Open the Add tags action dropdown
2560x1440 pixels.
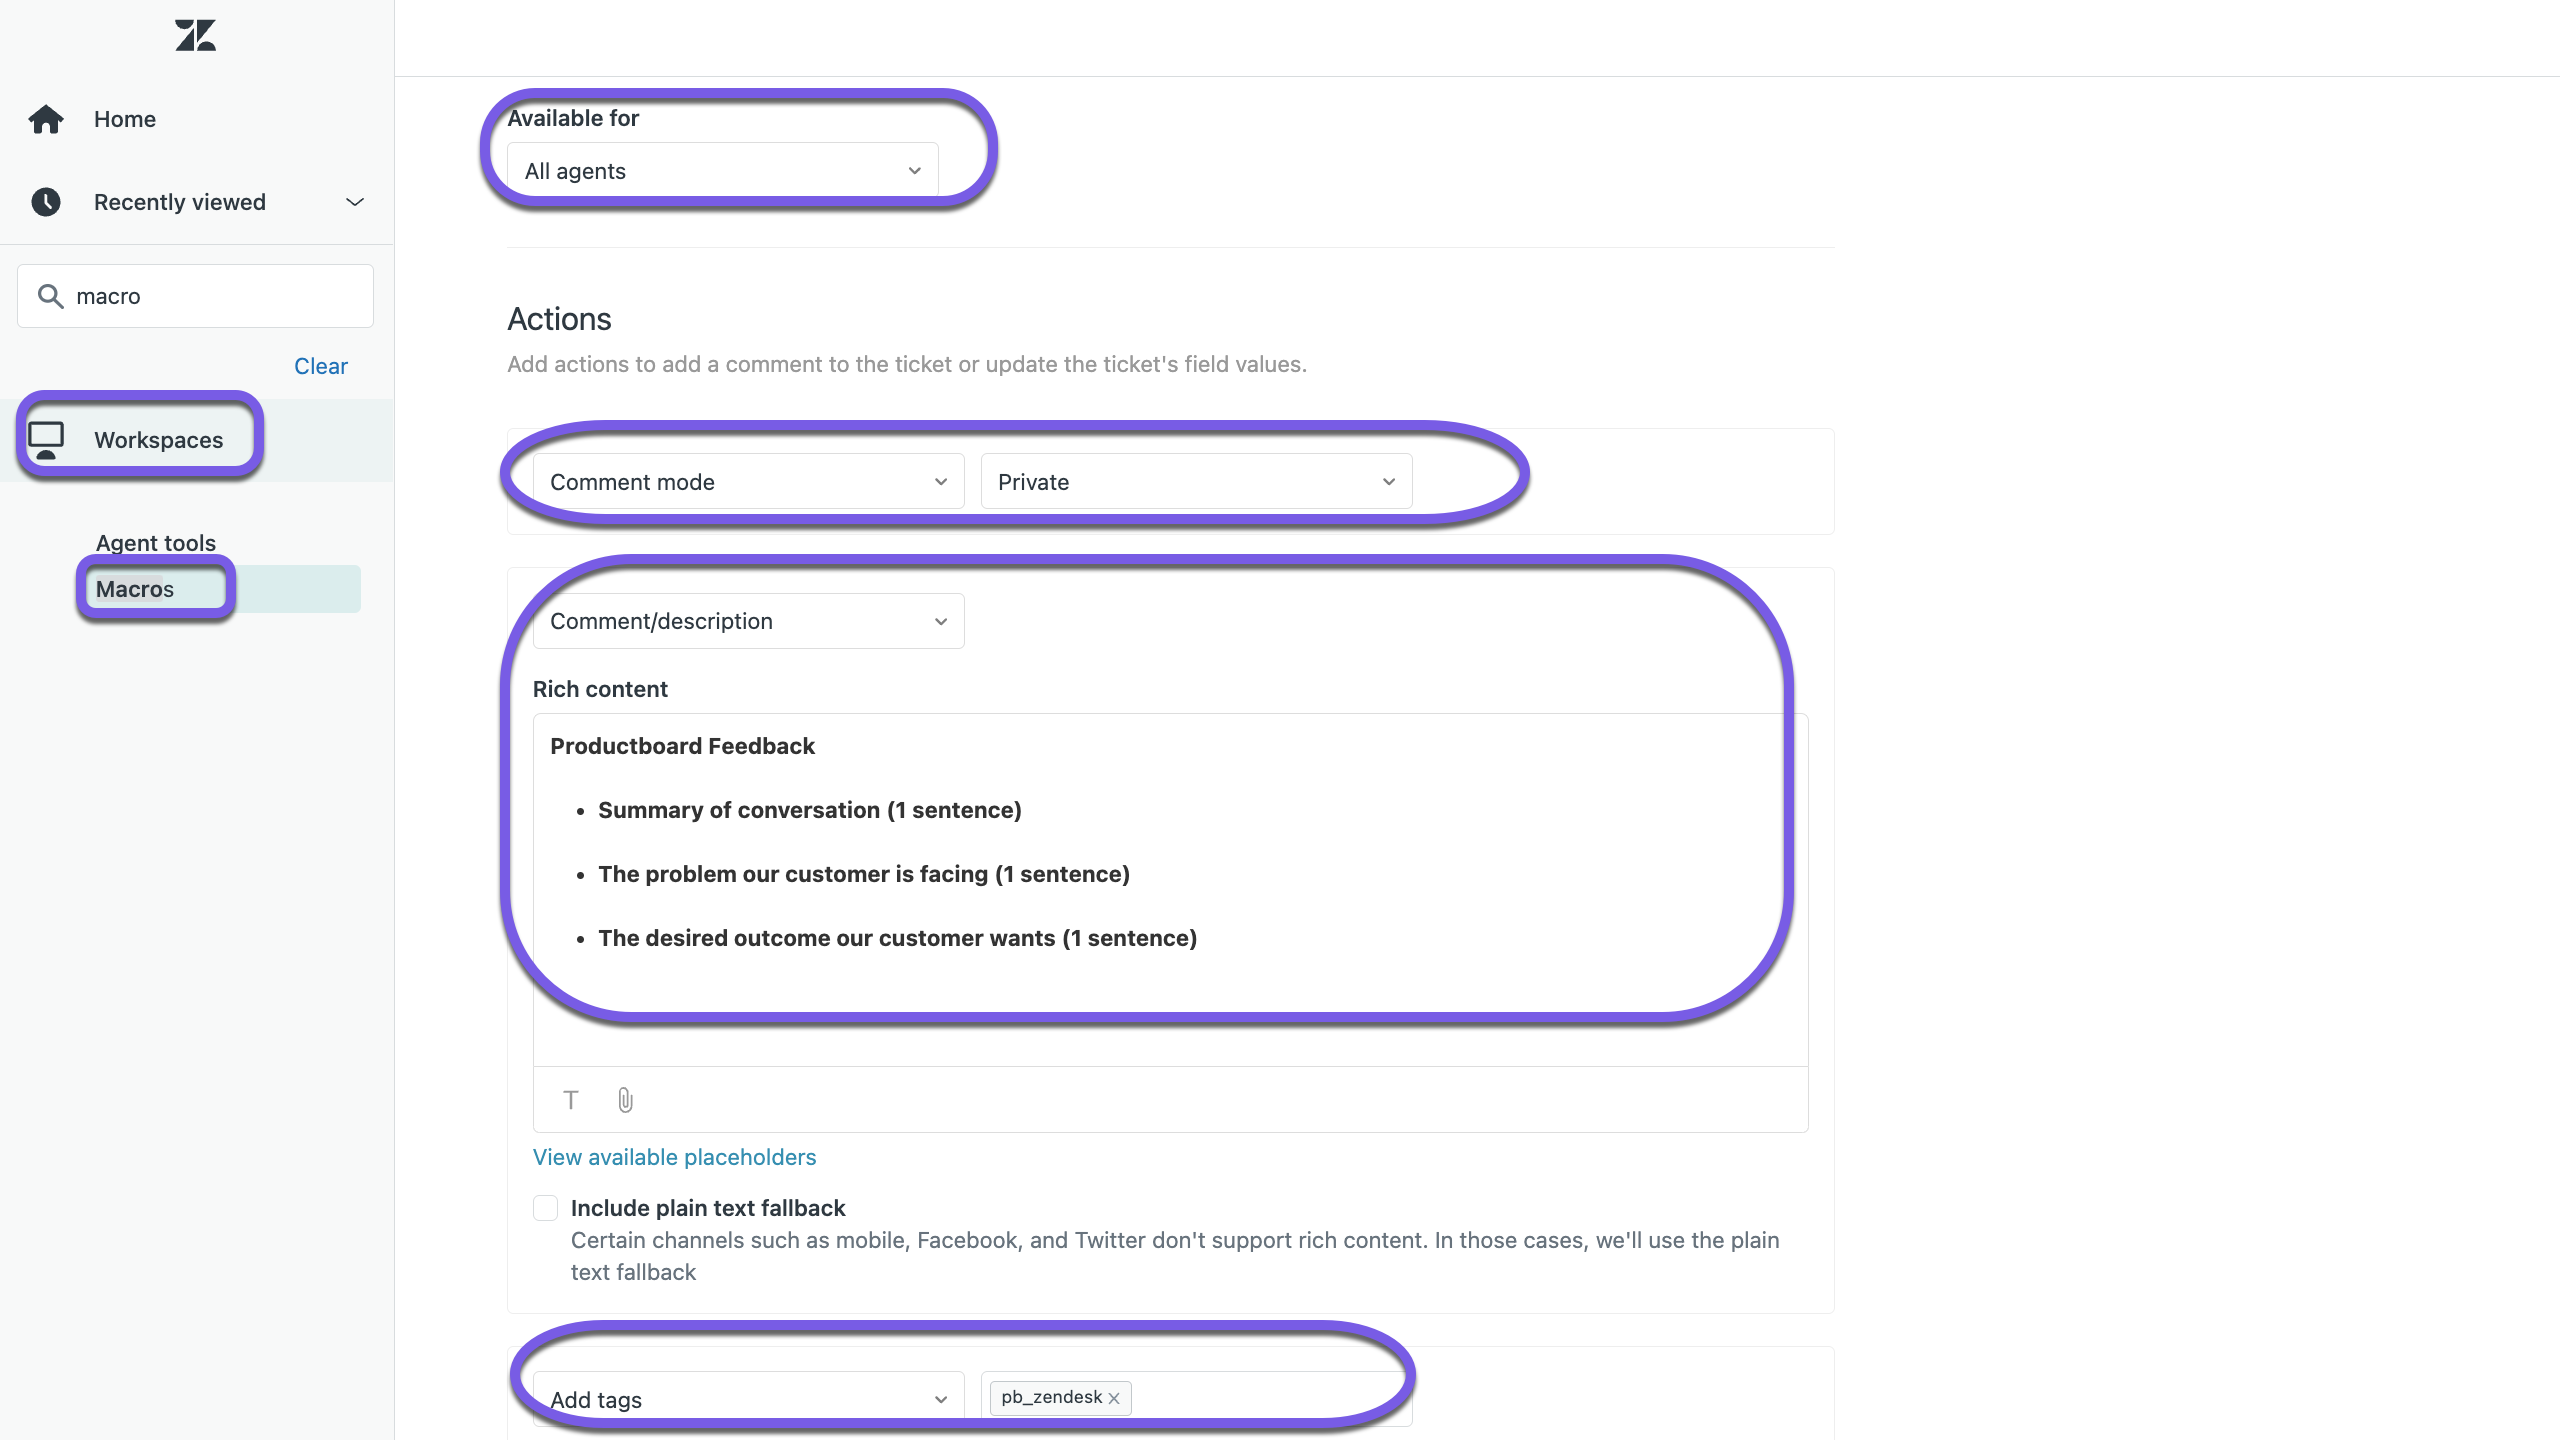(x=748, y=1399)
